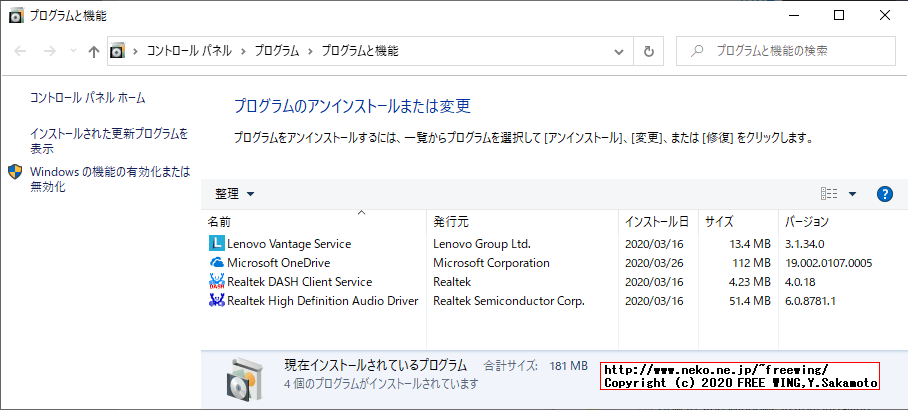Click install date 2020/03/26

[654, 263]
